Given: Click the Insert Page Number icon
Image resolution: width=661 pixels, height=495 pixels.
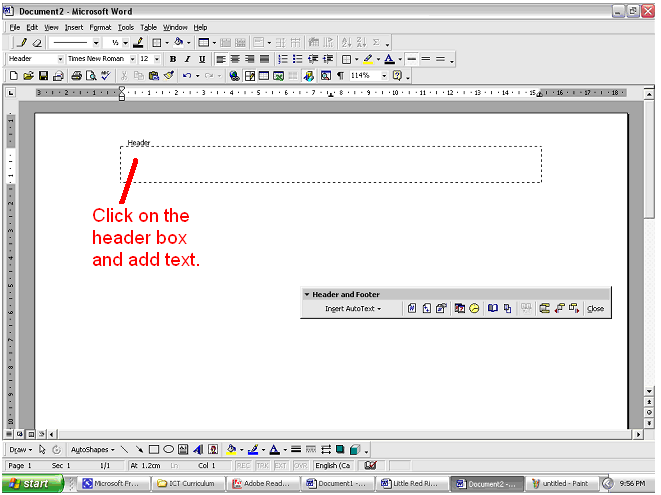Looking at the screenshot, I should (412, 309).
